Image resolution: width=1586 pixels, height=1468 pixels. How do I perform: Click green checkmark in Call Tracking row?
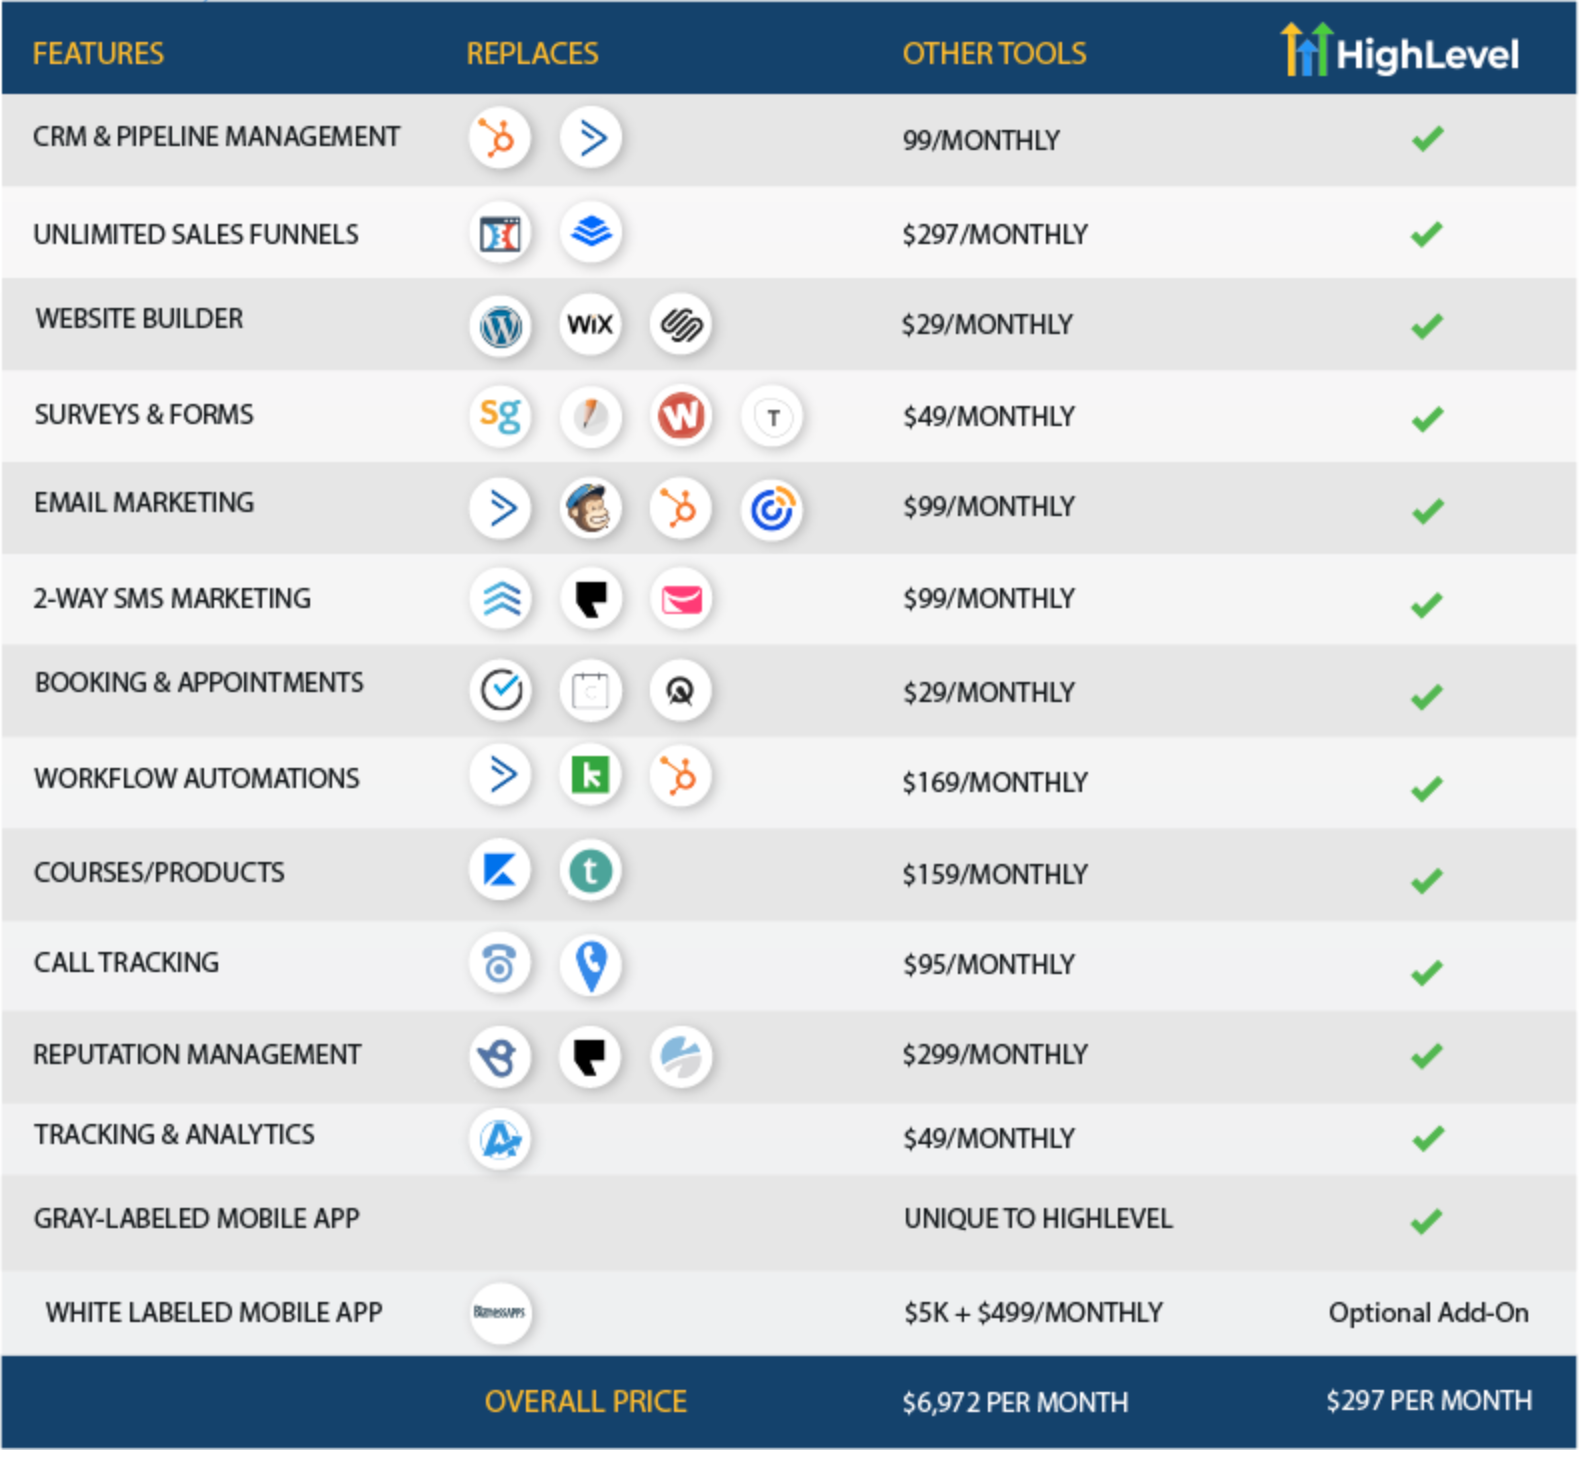coord(1427,972)
